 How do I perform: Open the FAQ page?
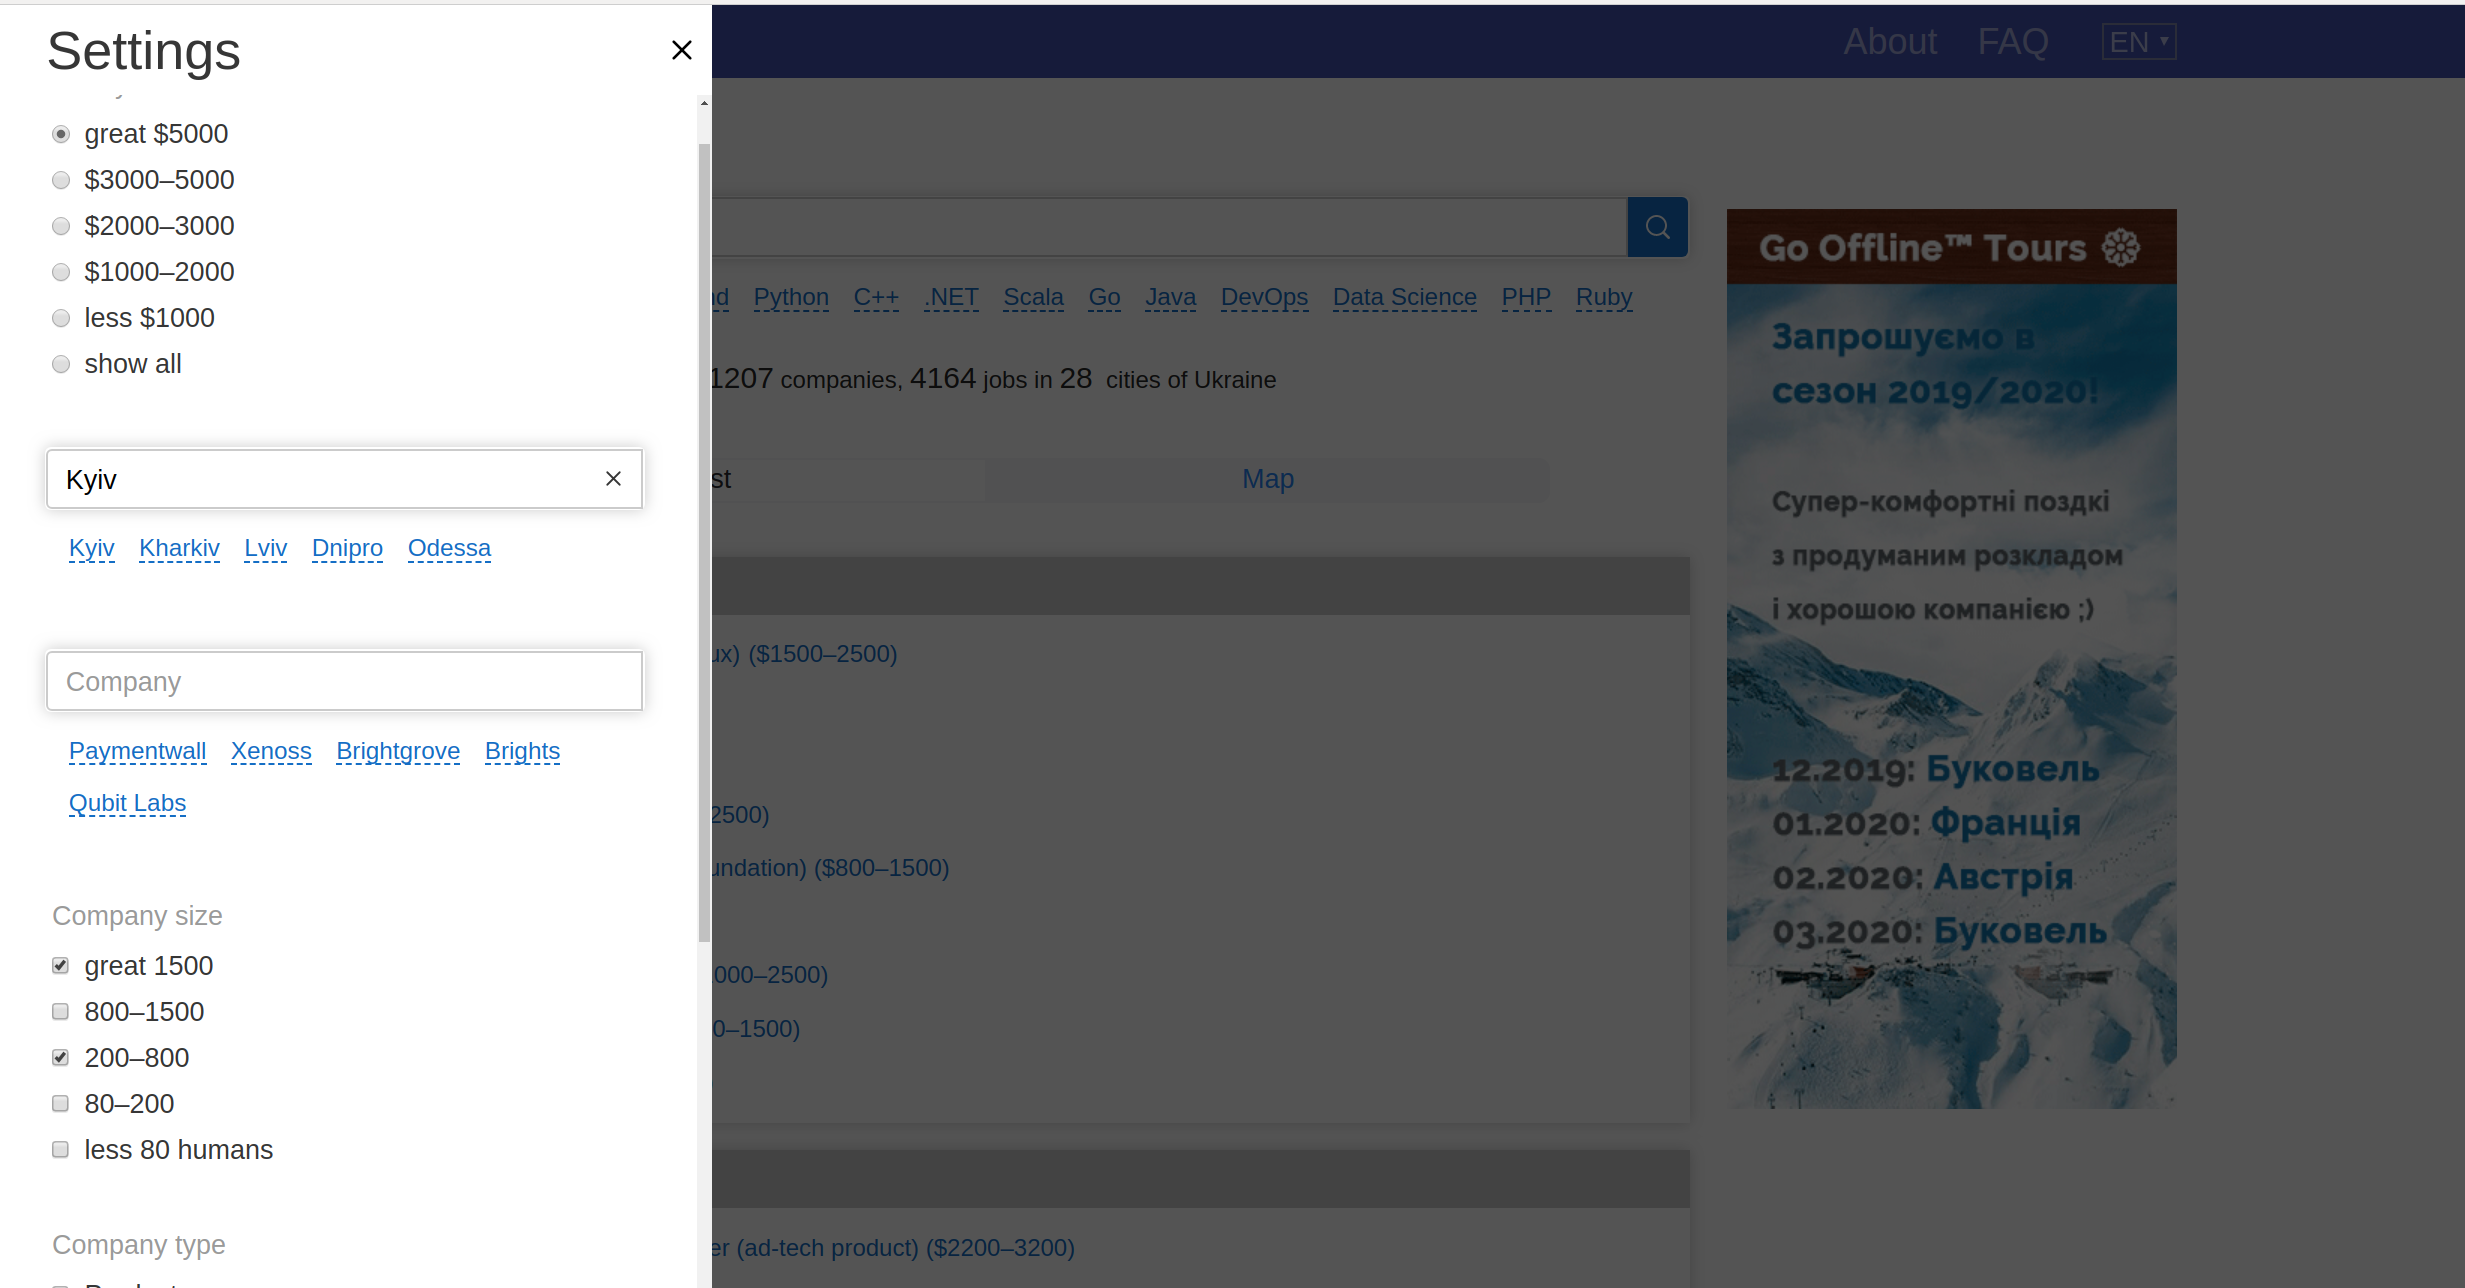coord(2012,41)
